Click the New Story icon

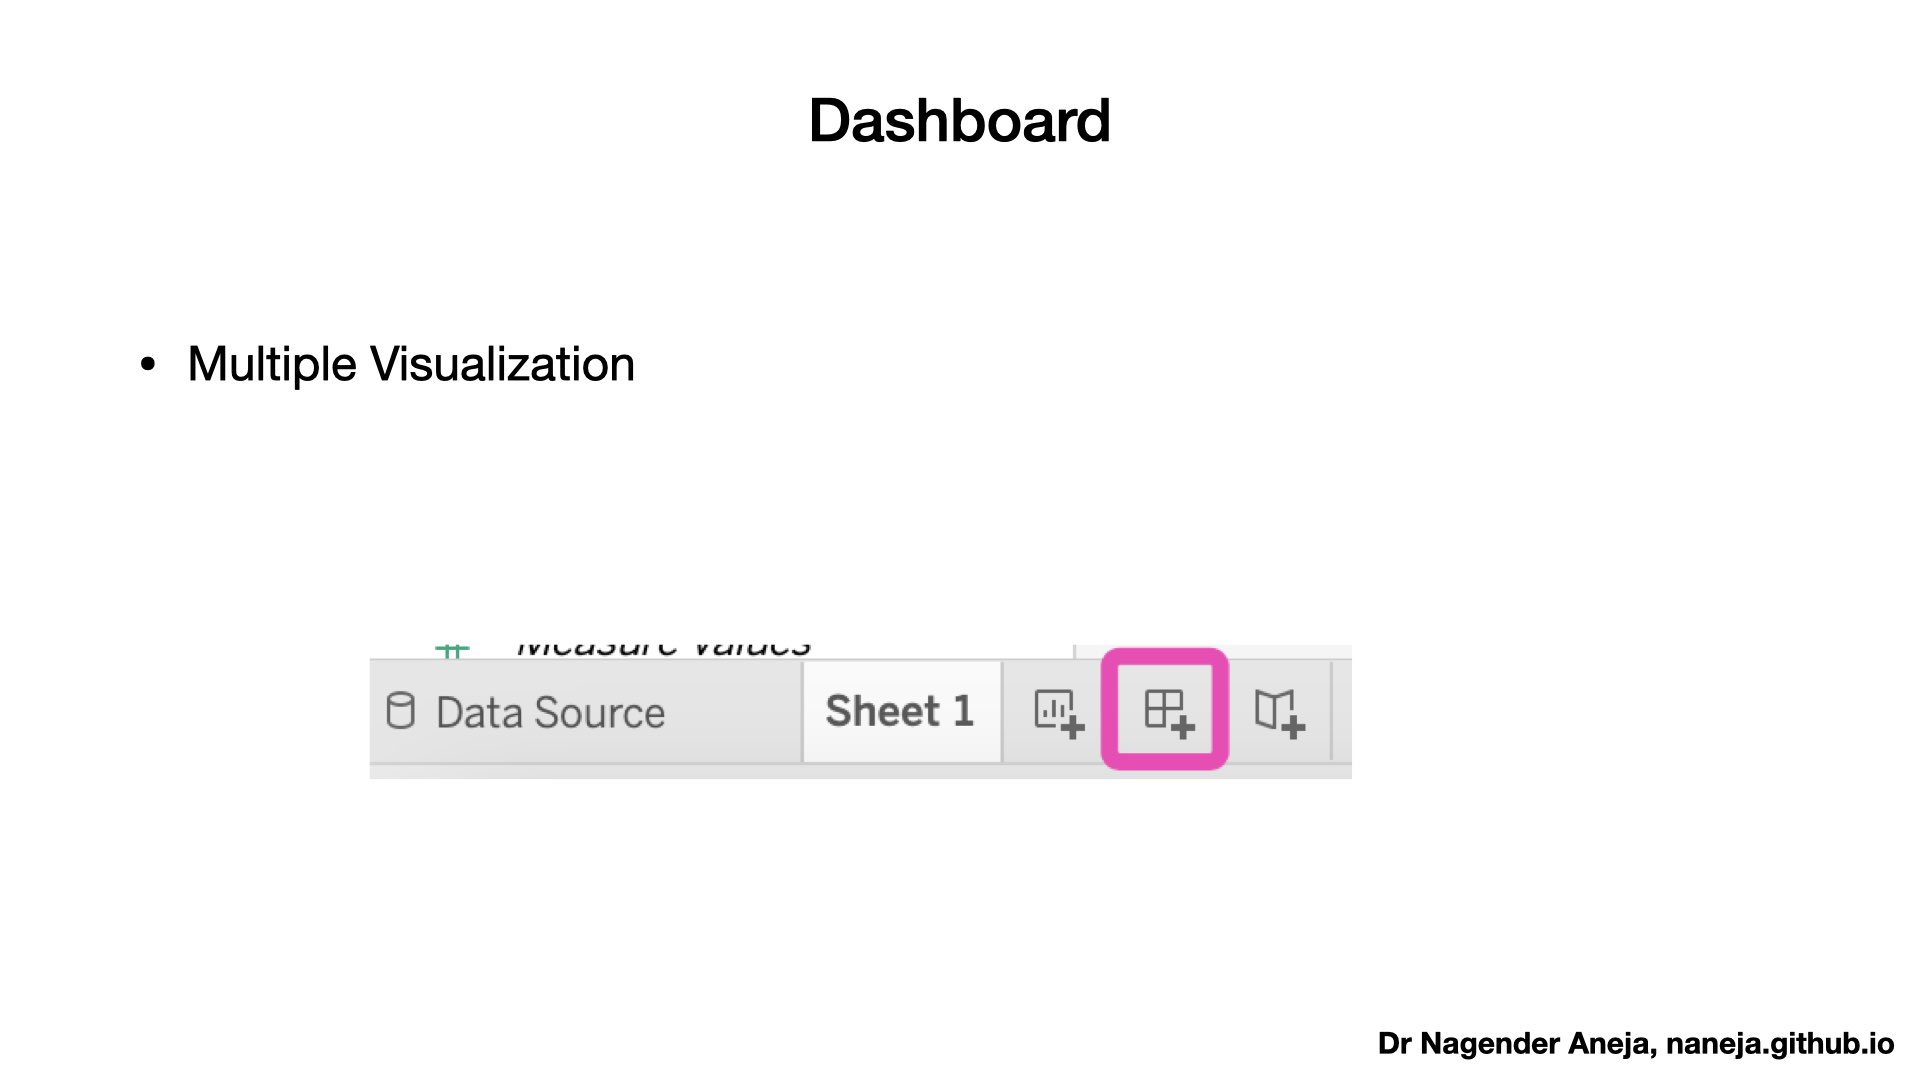coord(1277,711)
